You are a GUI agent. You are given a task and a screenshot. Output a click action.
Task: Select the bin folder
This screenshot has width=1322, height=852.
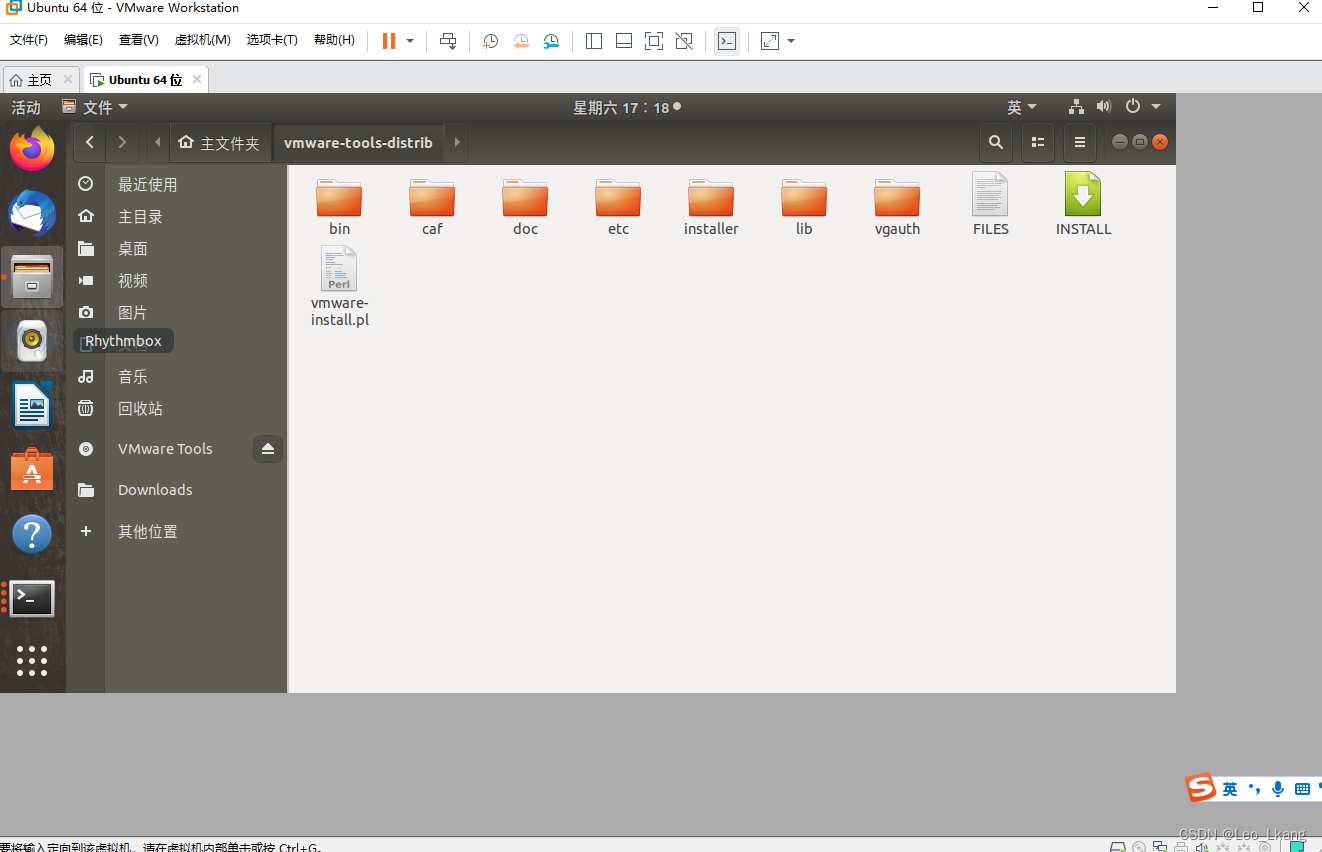coord(339,208)
